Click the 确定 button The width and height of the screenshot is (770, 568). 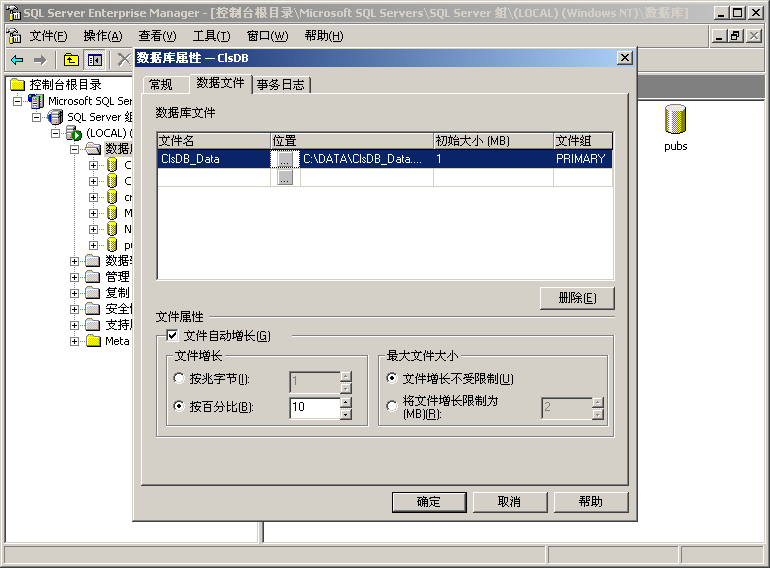(x=429, y=502)
